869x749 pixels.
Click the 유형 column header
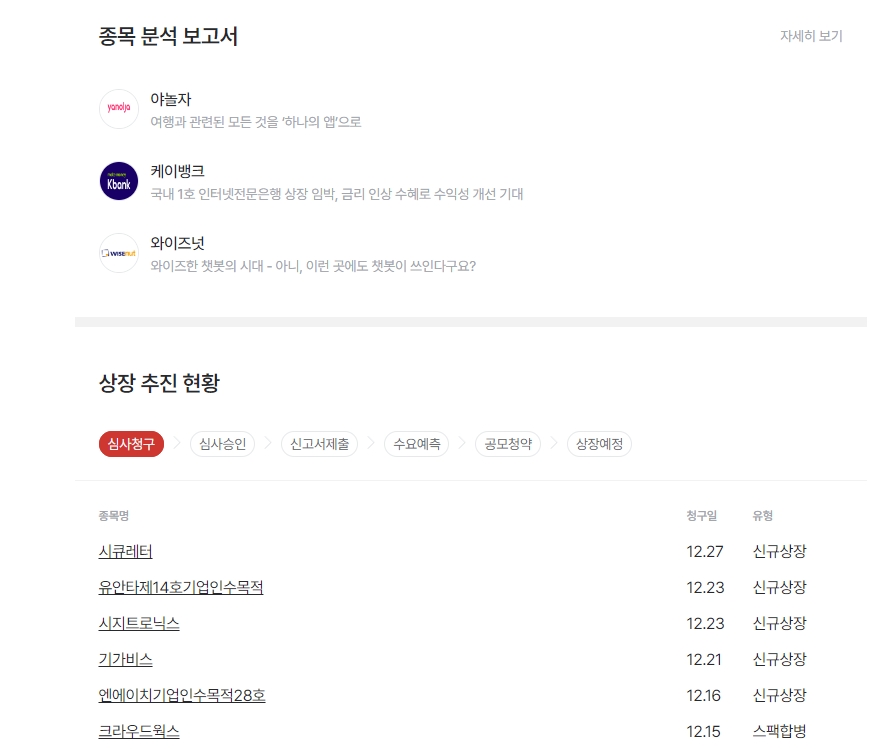point(763,516)
